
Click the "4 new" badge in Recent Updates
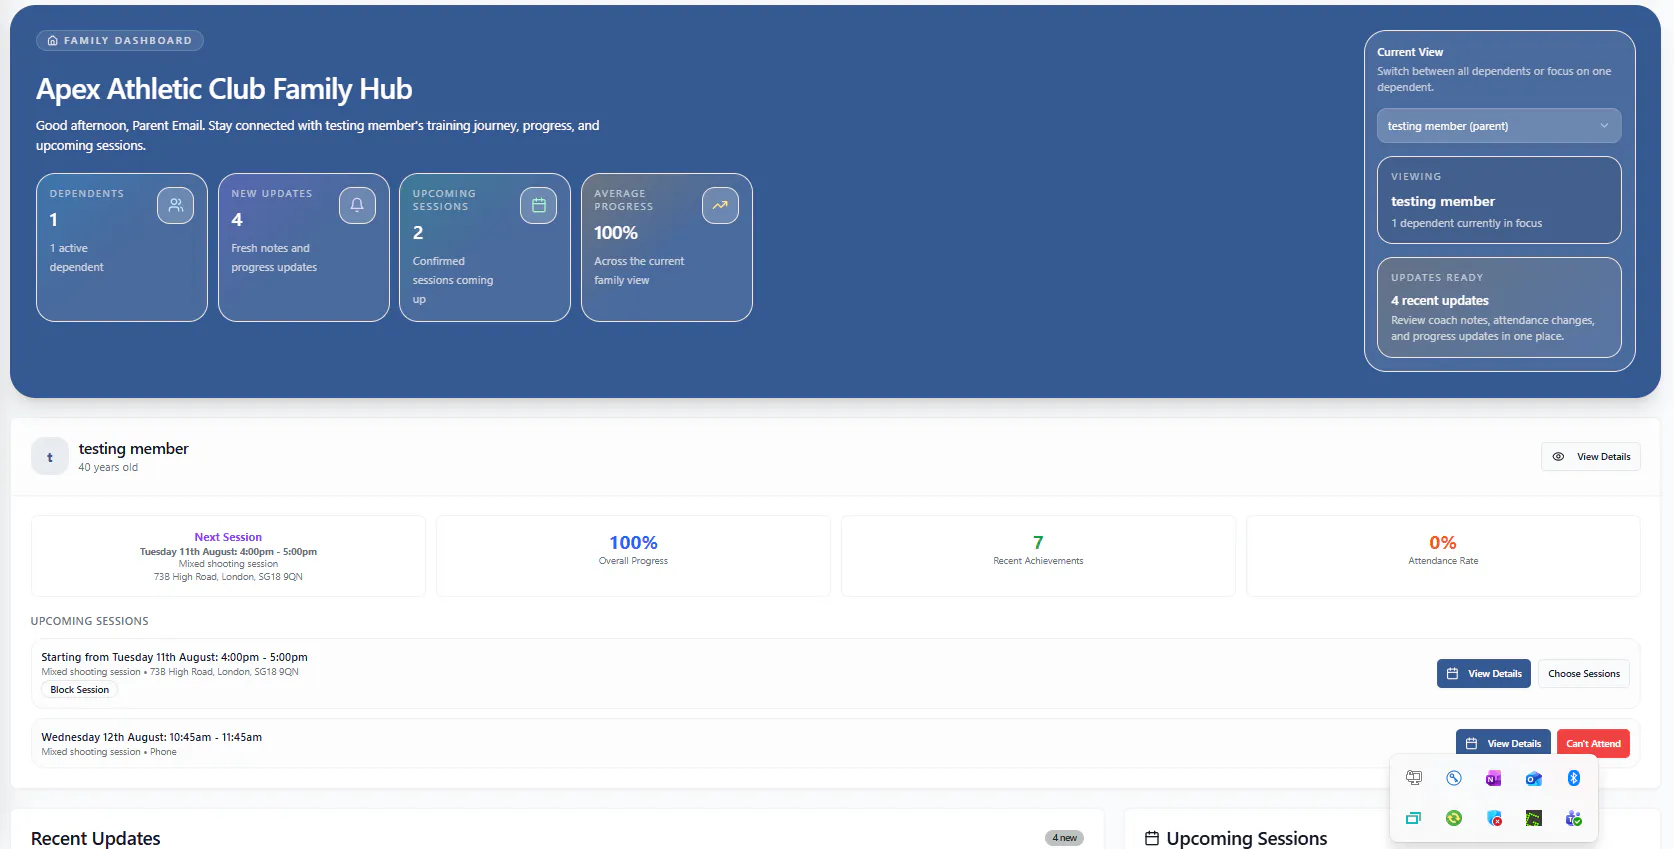coord(1064,838)
